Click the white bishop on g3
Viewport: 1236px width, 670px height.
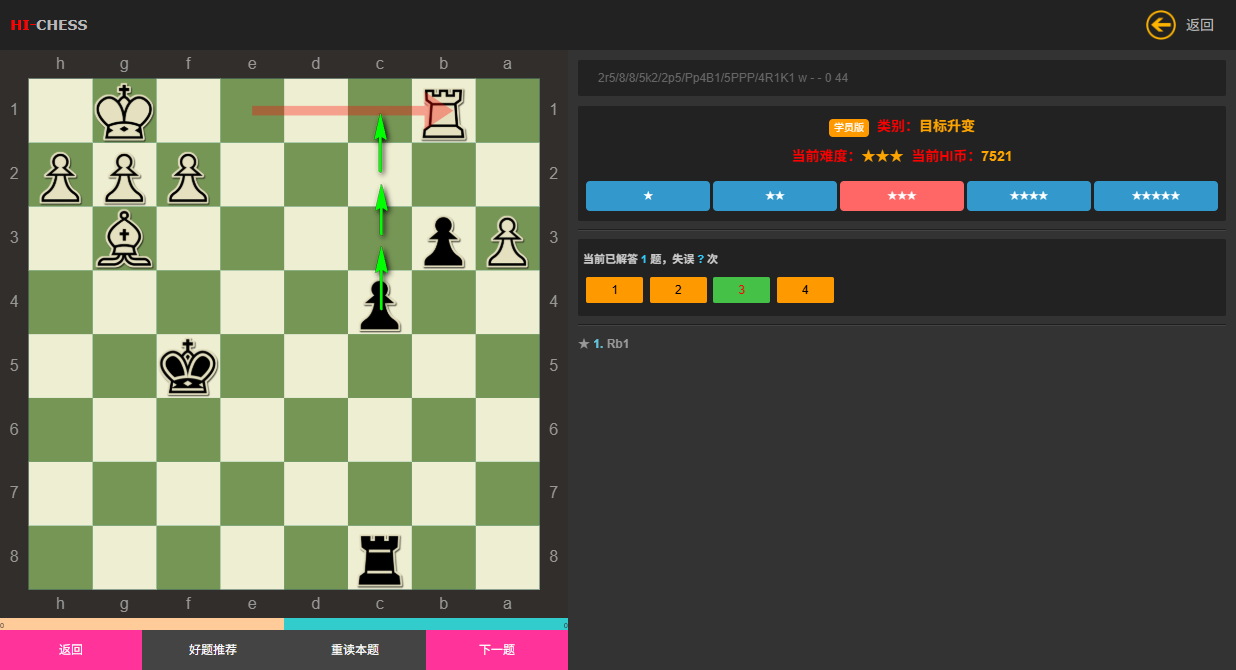[124, 239]
